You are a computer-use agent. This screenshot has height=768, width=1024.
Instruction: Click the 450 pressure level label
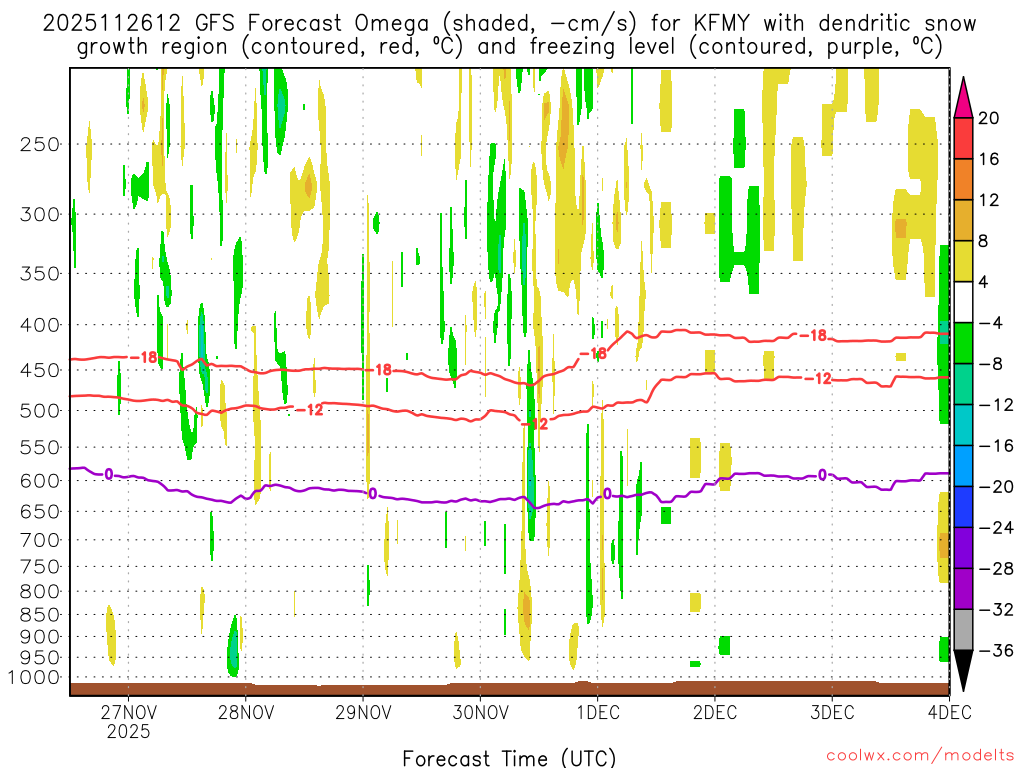click(x=40, y=370)
